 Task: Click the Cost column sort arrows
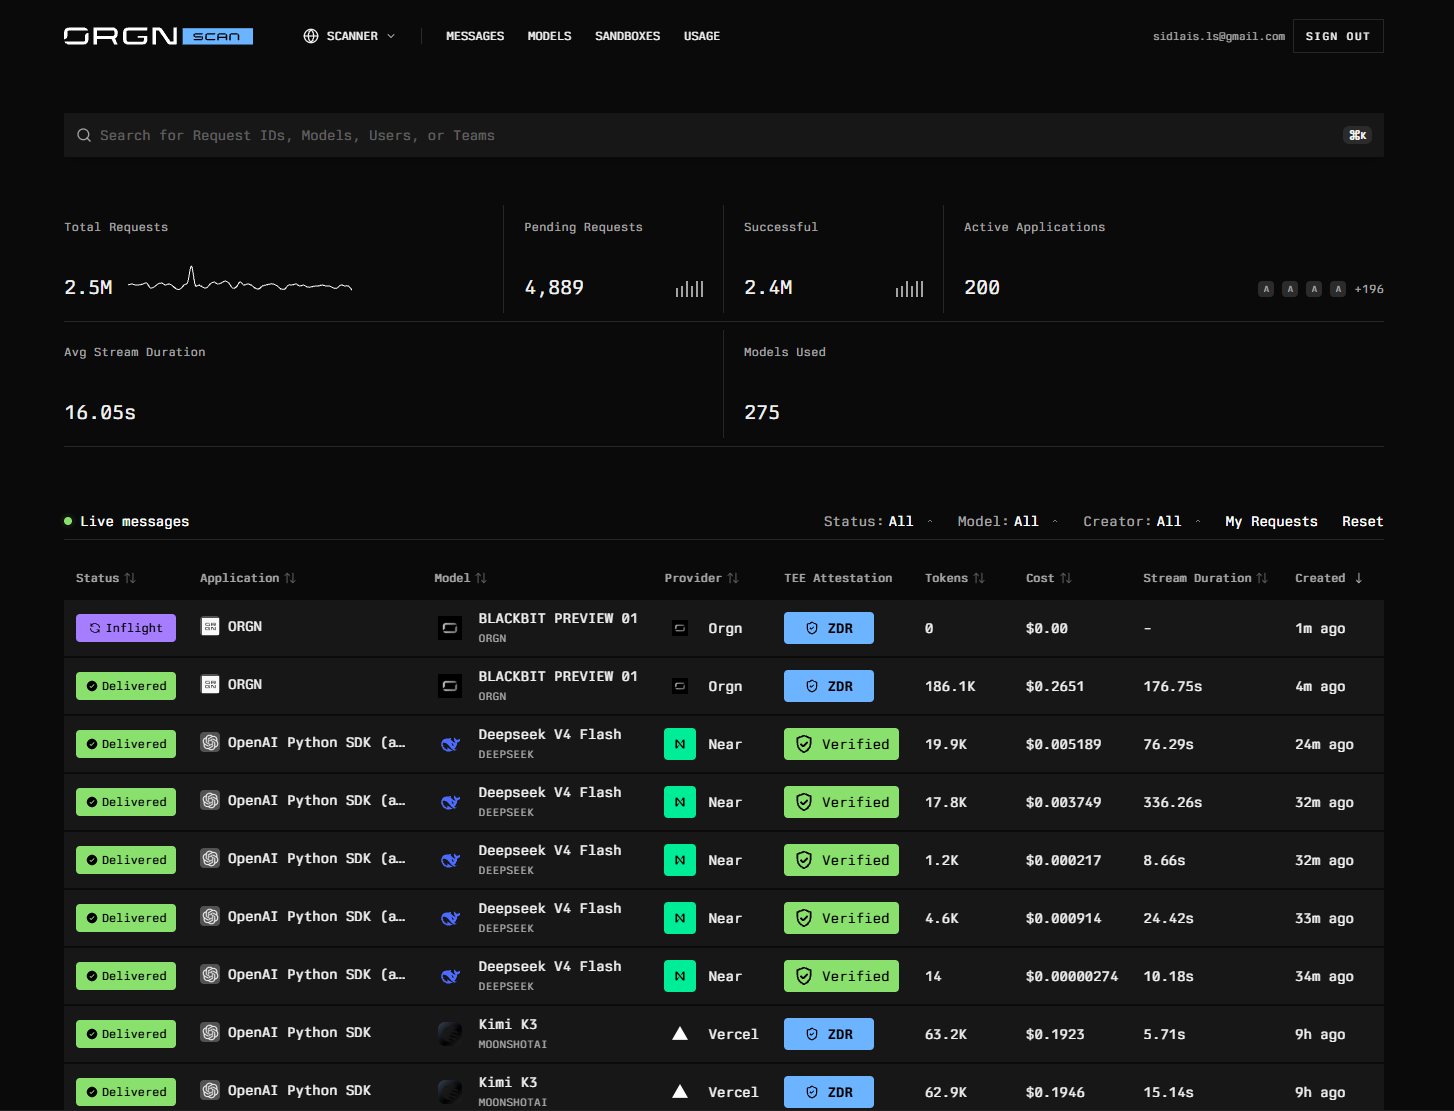pyautogui.click(x=1066, y=578)
